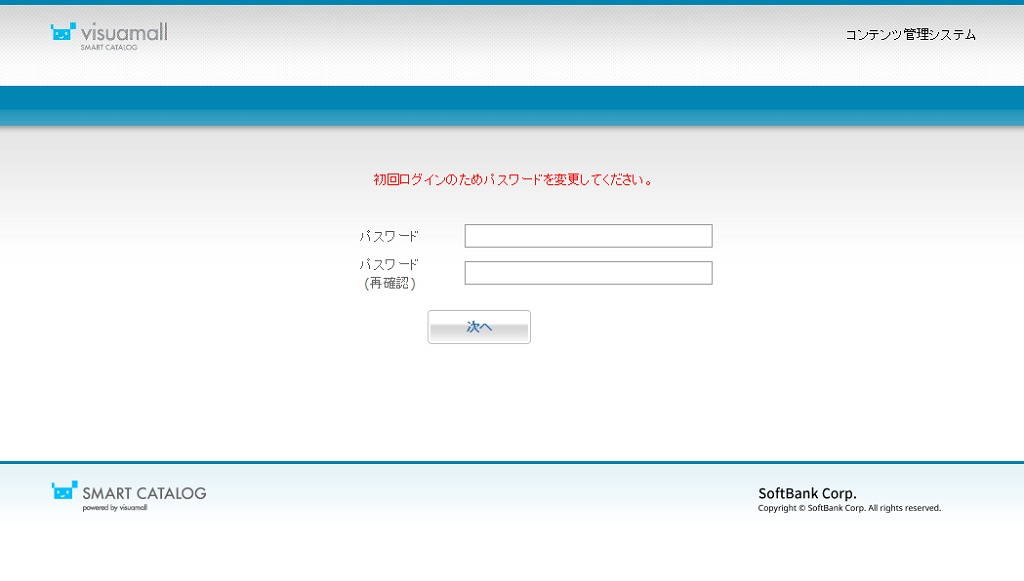
Task: Focus the パスワード input field
Action: (588, 236)
